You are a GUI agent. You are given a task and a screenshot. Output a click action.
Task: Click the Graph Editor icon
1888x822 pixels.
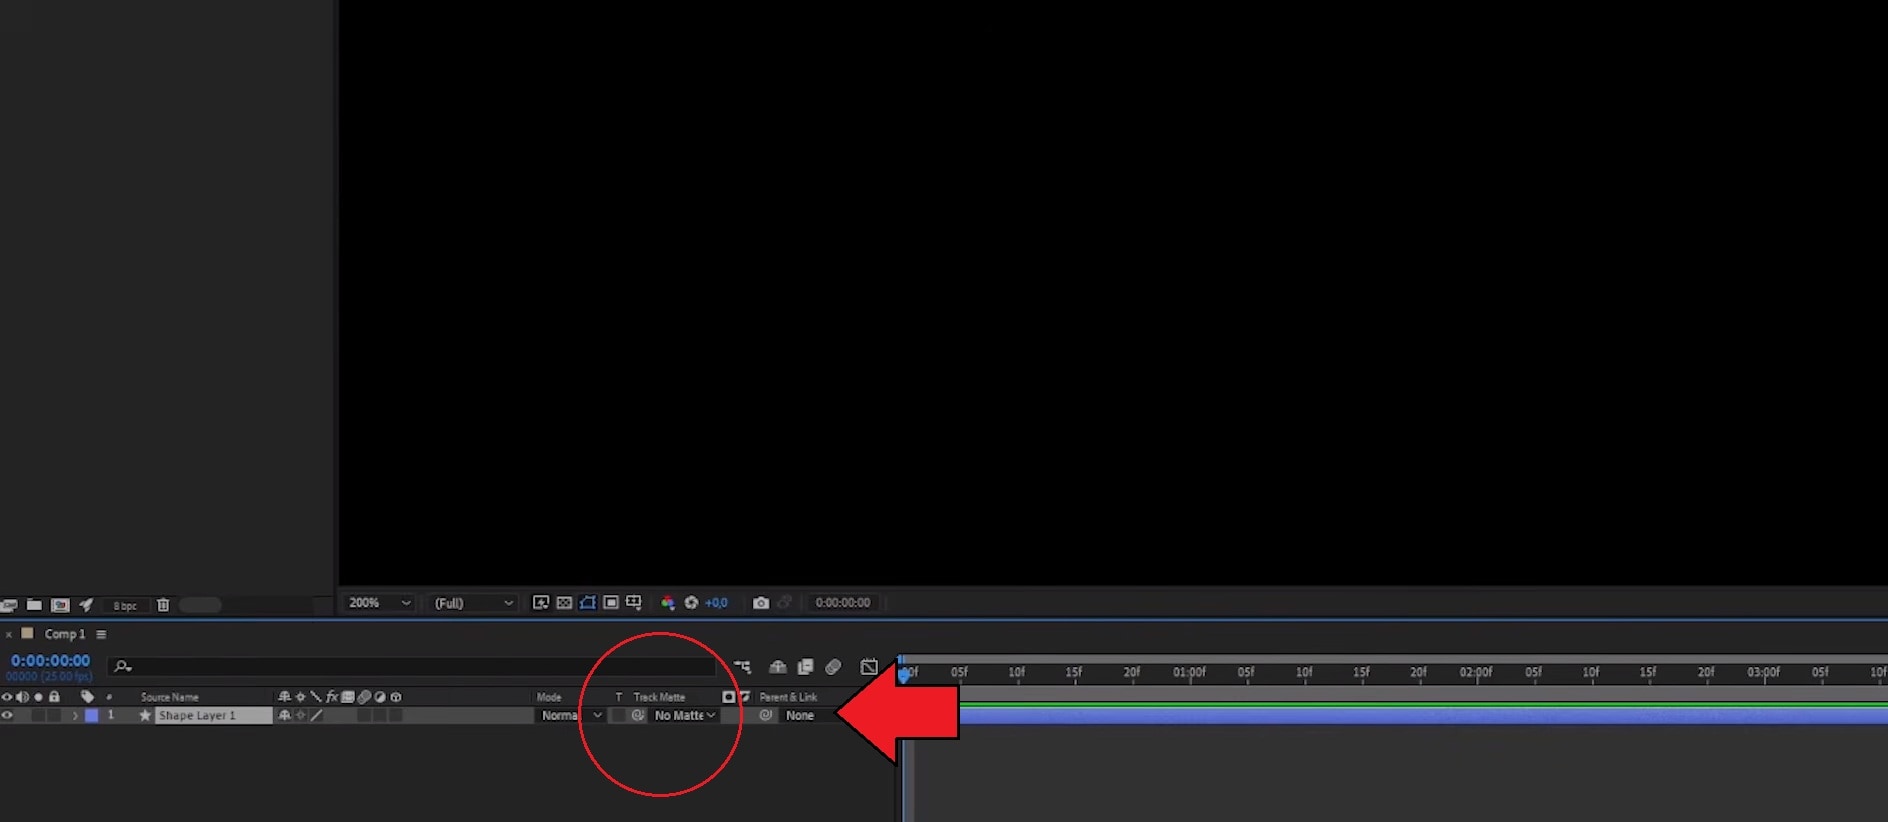pos(869,667)
